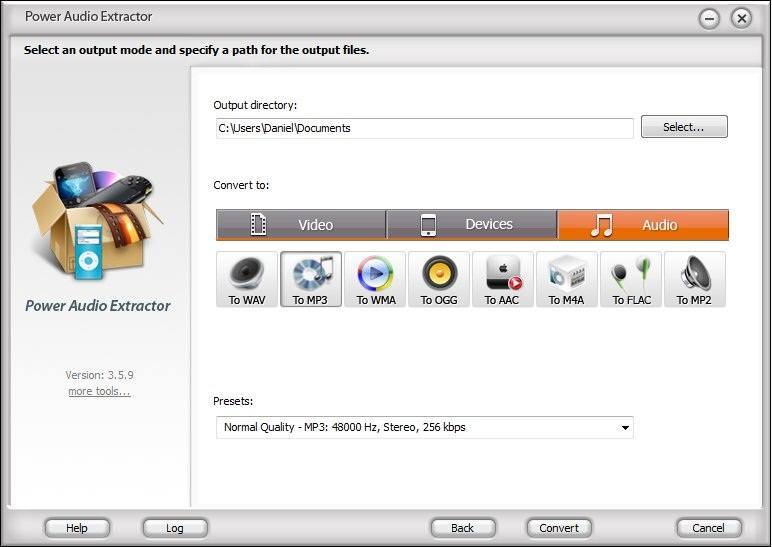Switch to the Audio tab

coord(643,225)
